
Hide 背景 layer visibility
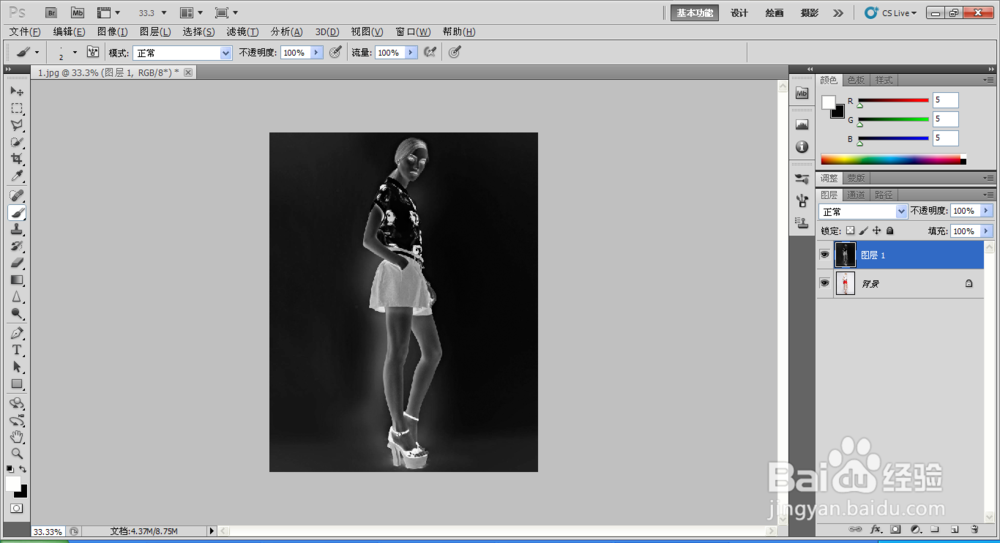[825, 283]
